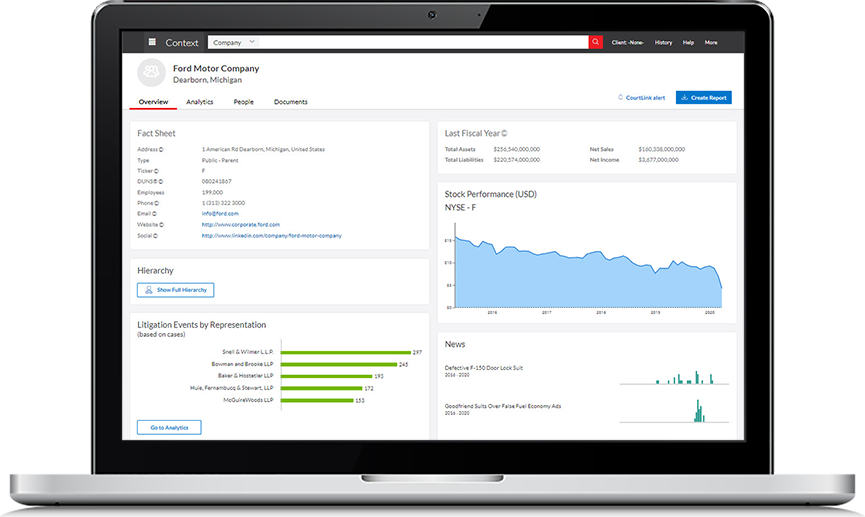Click the Snell & Wilmer L.L.P. bar
Image resolution: width=865 pixels, height=517 pixels.
(346, 352)
